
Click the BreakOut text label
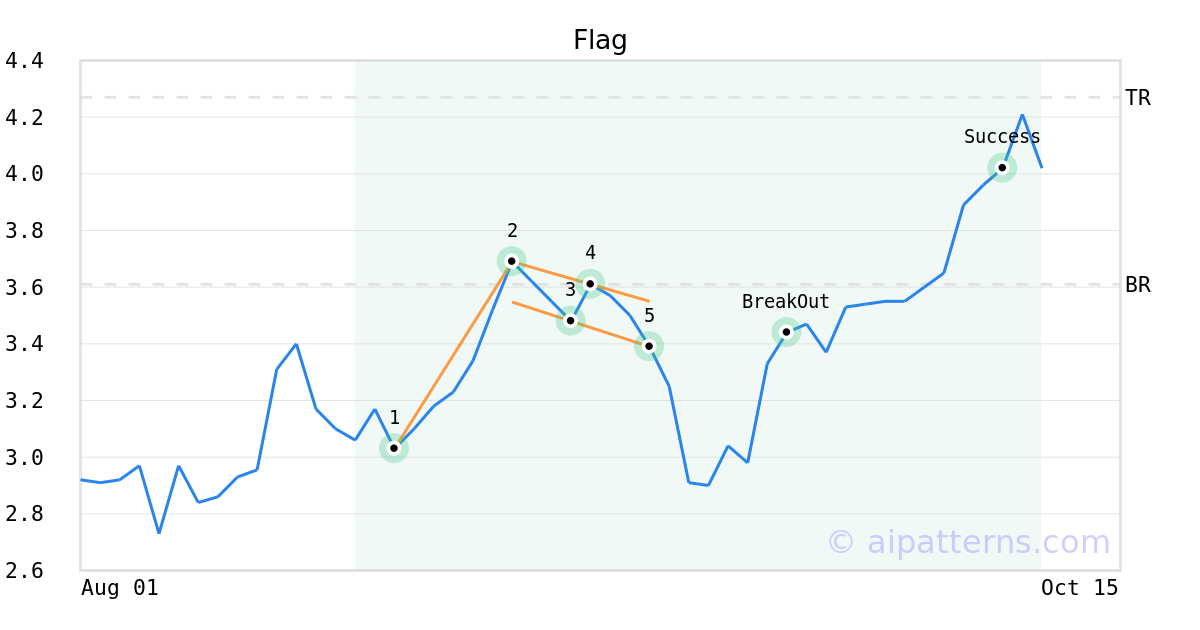click(786, 302)
